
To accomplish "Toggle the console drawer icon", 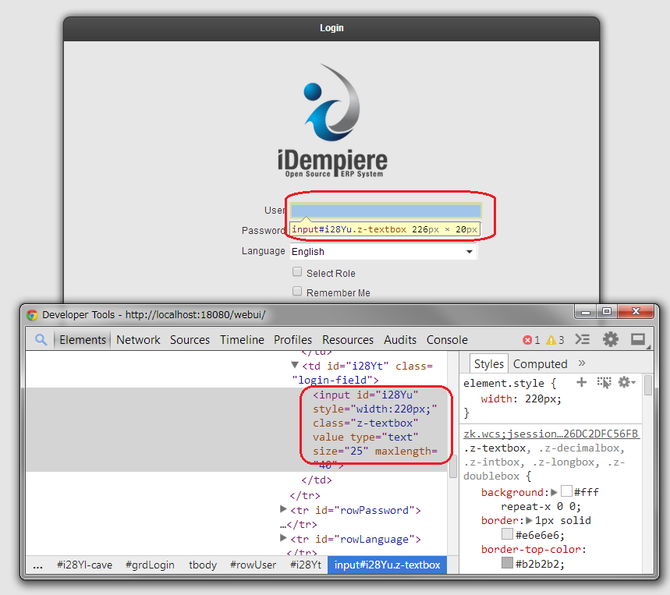I will [582, 339].
